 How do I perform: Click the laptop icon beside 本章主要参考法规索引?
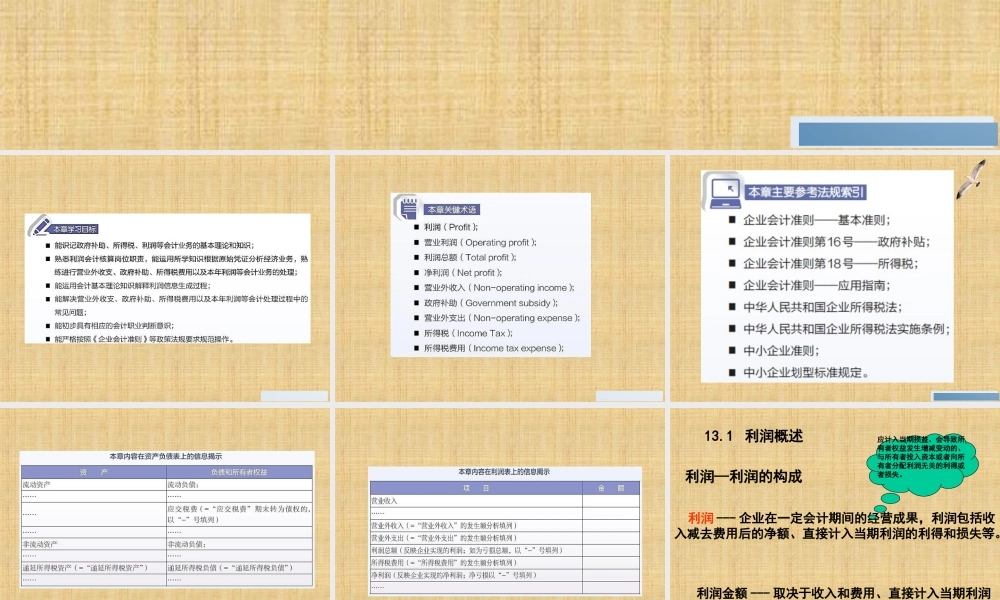(724, 188)
